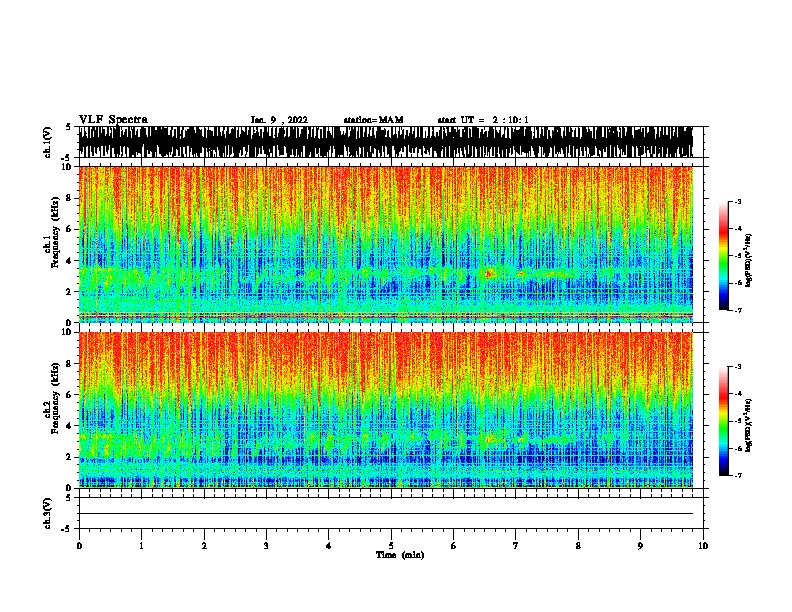The height and width of the screenshot is (612, 792).
Task: Click the ch.2 color scale bar
Action: click(x=724, y=421)
